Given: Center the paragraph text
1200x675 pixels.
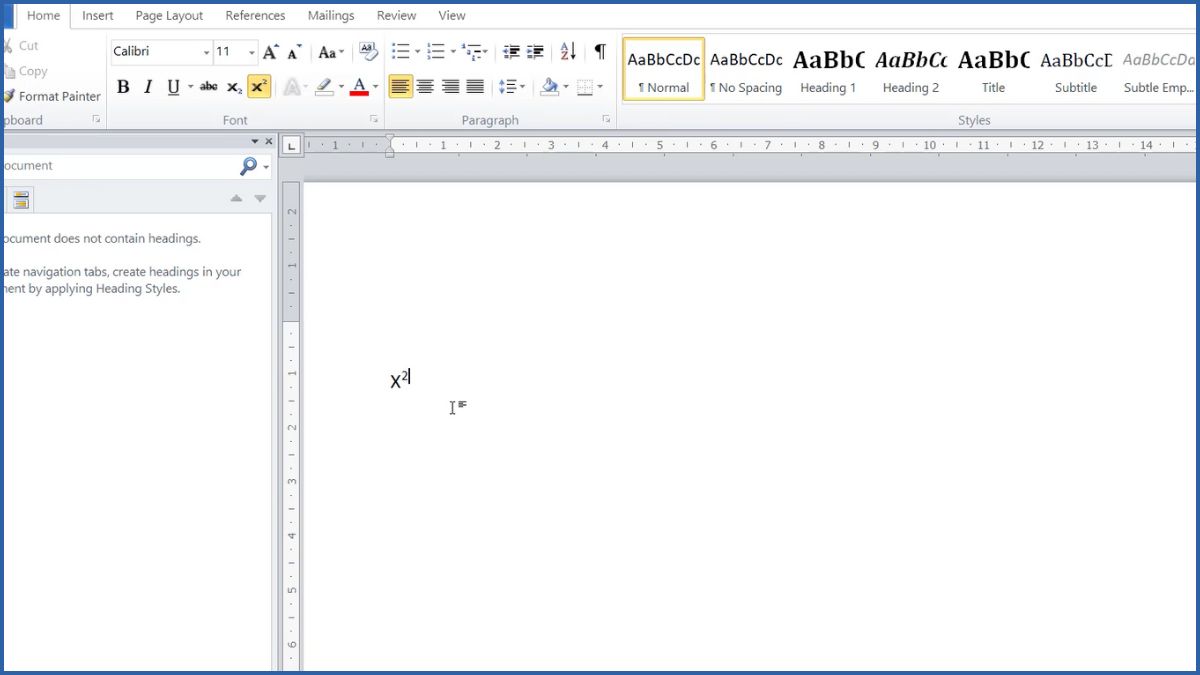Looking at the screenshot, I should [426, 87].
